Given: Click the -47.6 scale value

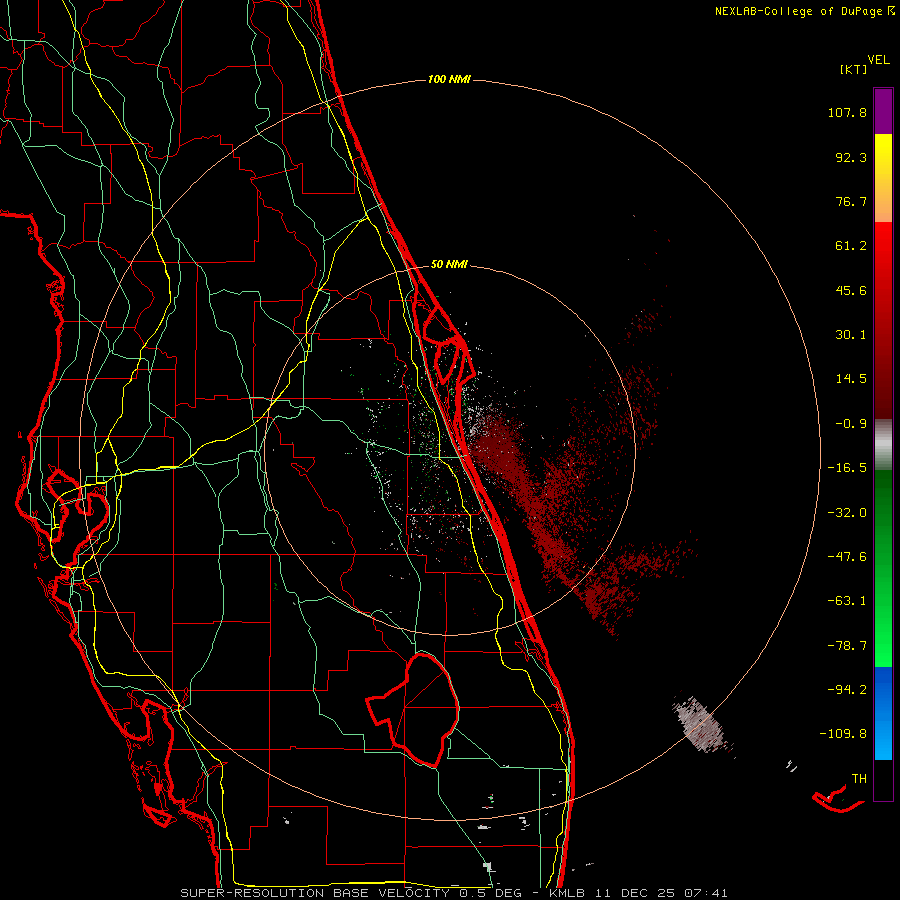Looking at the screenshot, I should coord(847,557).
